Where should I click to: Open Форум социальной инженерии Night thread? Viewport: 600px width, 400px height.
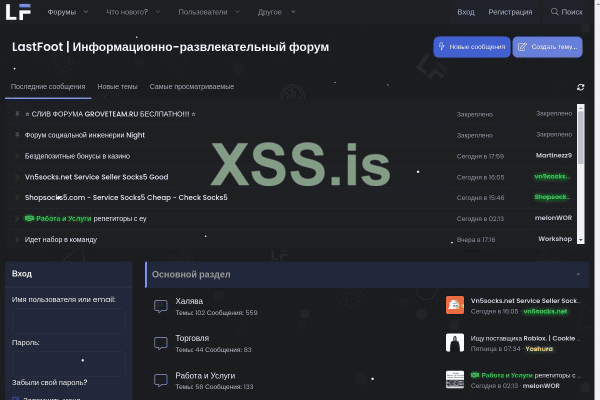click(85, 135)
